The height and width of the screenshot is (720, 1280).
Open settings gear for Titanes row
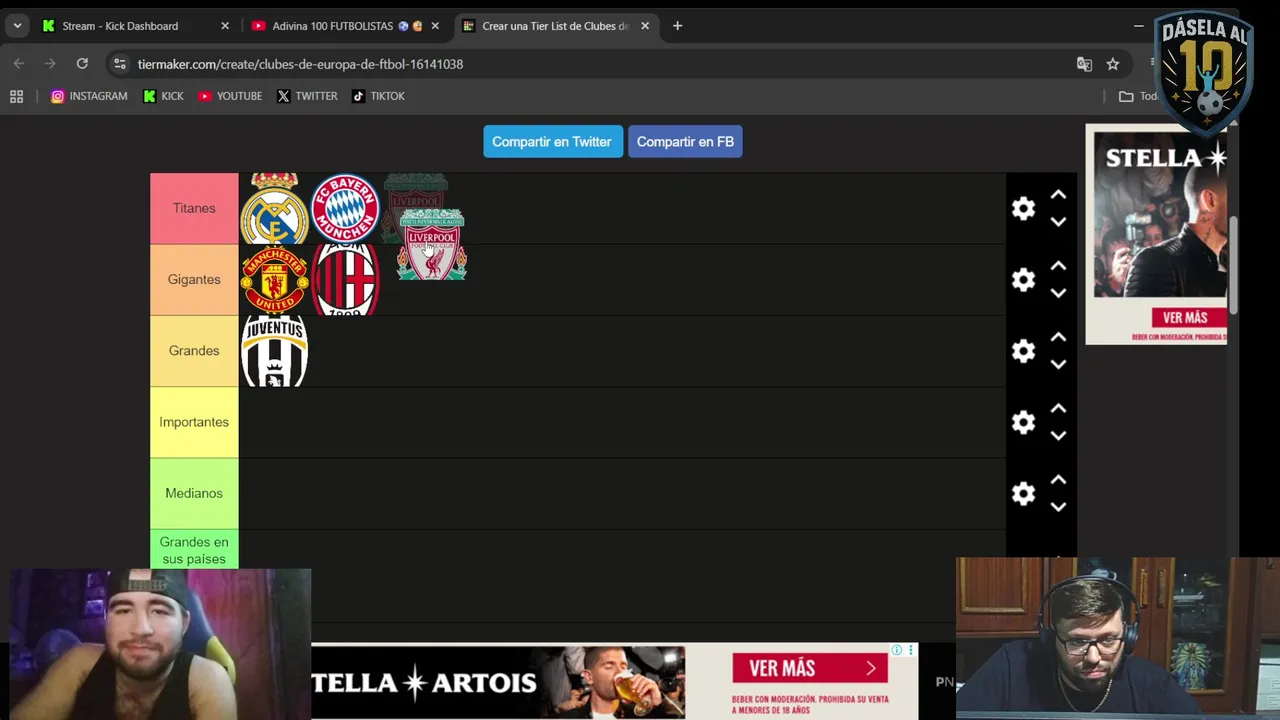tap(1023, 208)
